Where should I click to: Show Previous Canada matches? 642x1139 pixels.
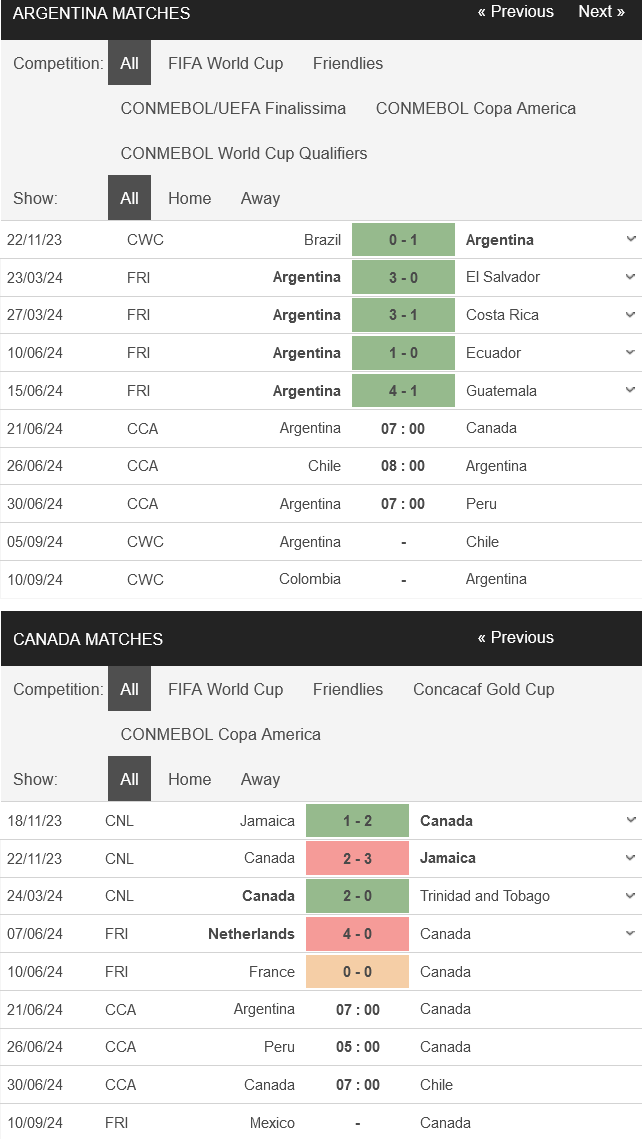tap(515, 638)
